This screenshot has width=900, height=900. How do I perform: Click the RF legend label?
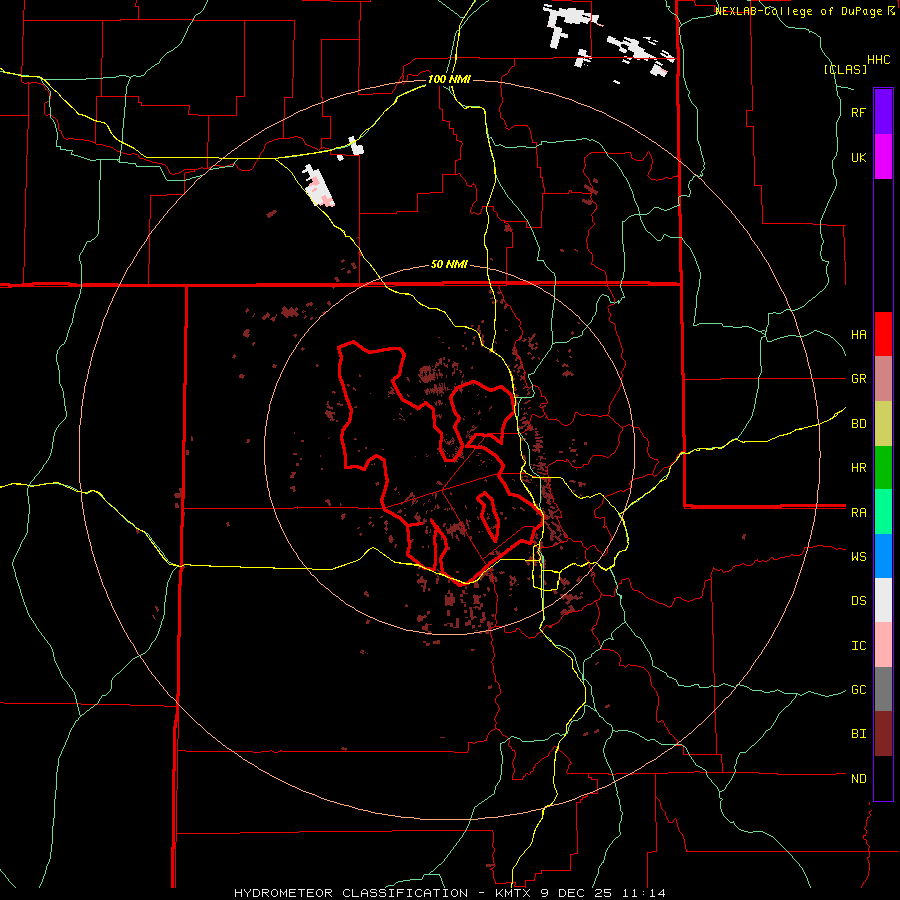coord(858,112)
